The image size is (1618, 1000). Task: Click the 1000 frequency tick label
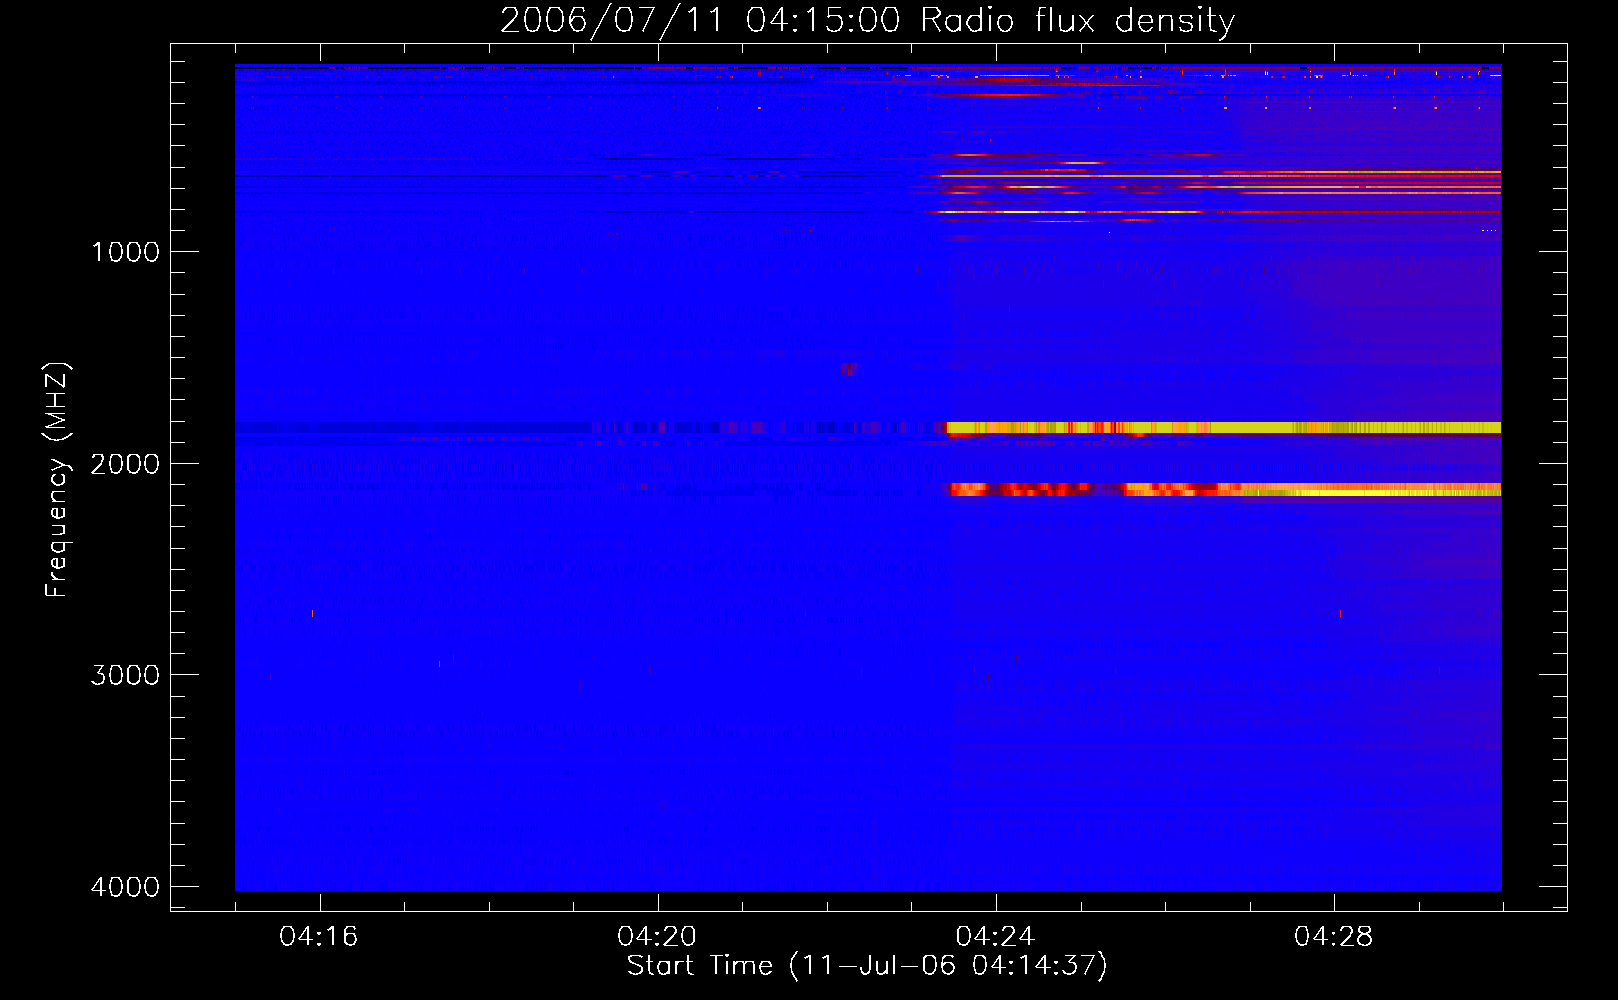point(125,251)
